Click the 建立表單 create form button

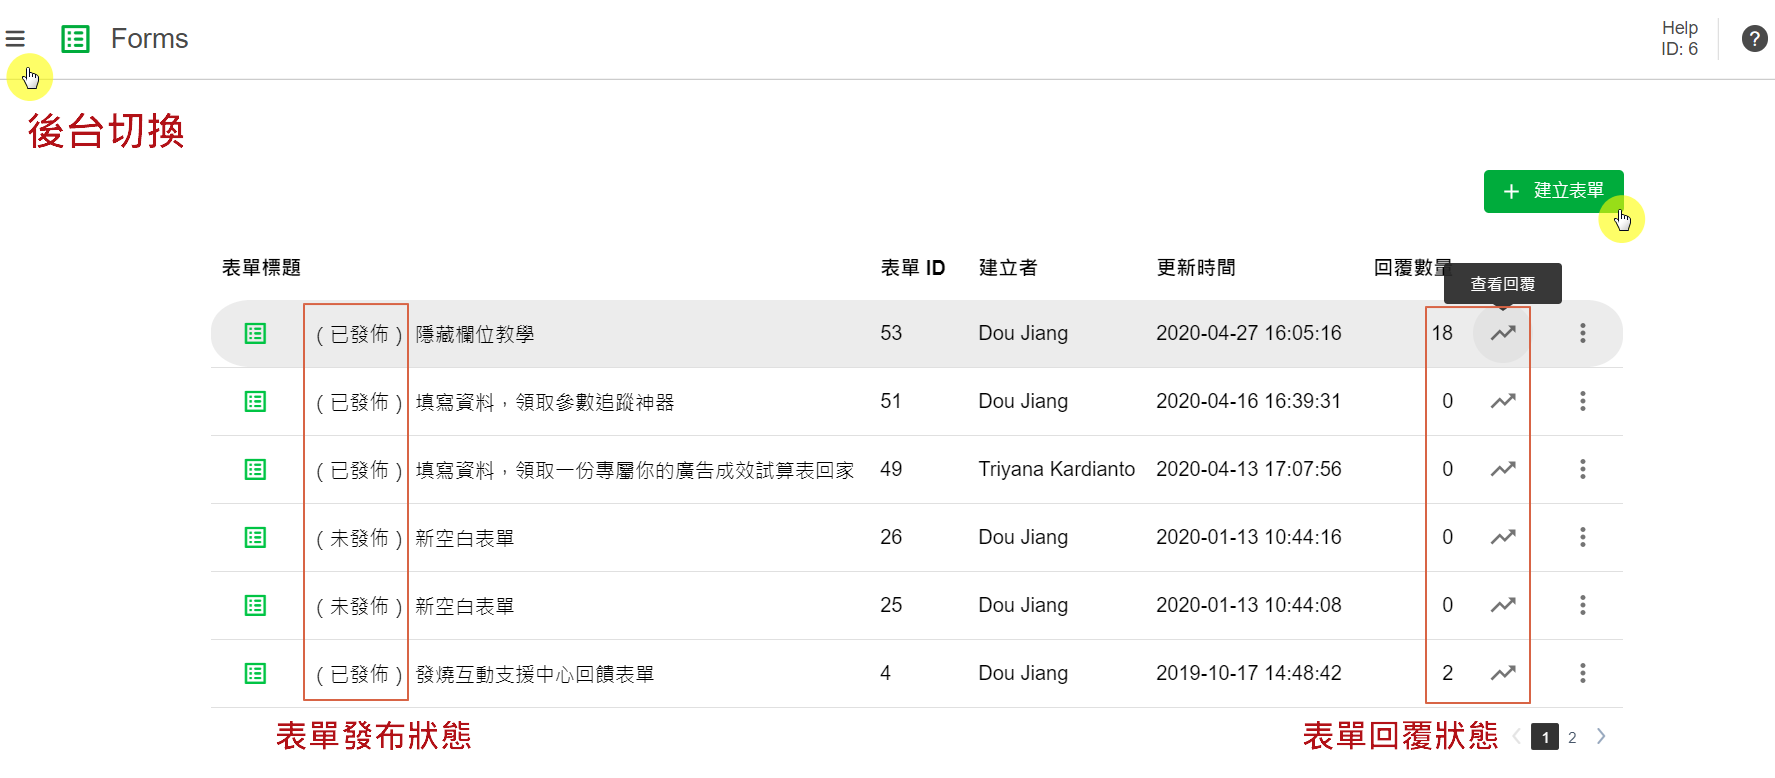[x=1553, y=191]
